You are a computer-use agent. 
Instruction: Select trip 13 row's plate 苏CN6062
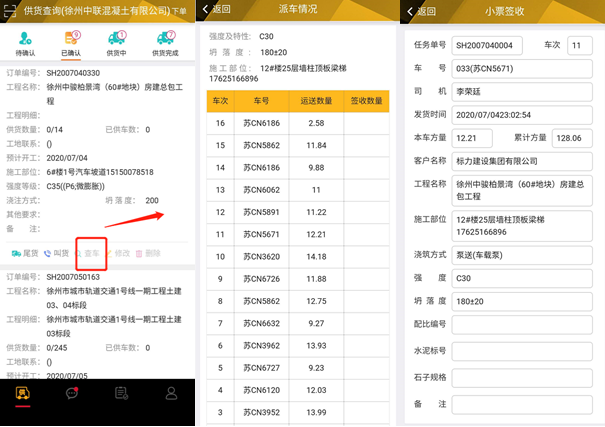[261, 190]
